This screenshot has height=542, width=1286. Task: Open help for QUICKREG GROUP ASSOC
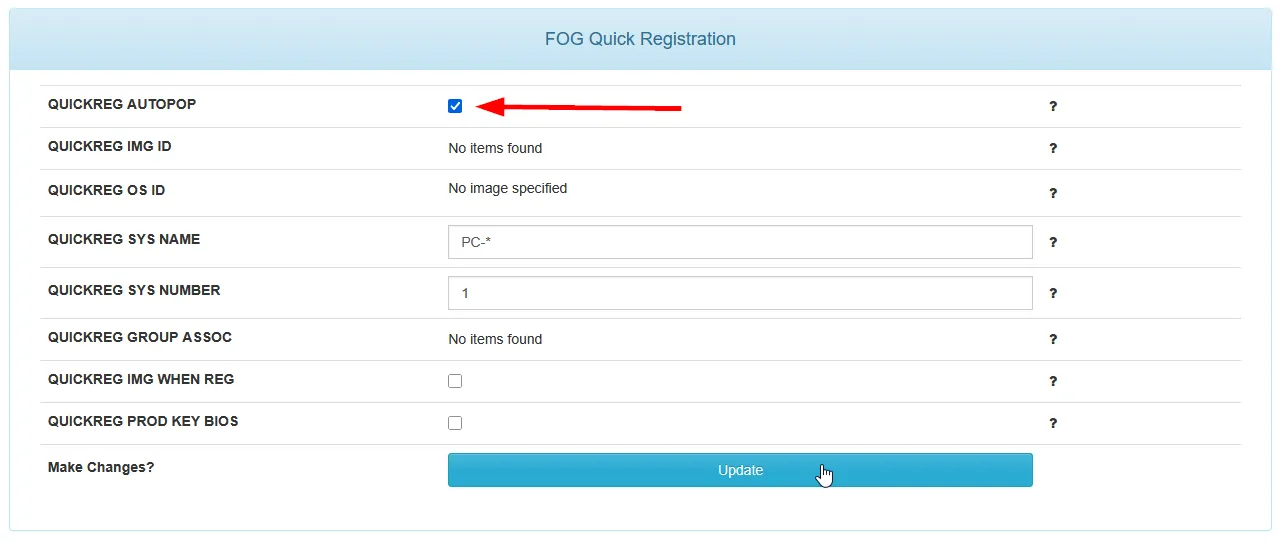pos(1053,340)
